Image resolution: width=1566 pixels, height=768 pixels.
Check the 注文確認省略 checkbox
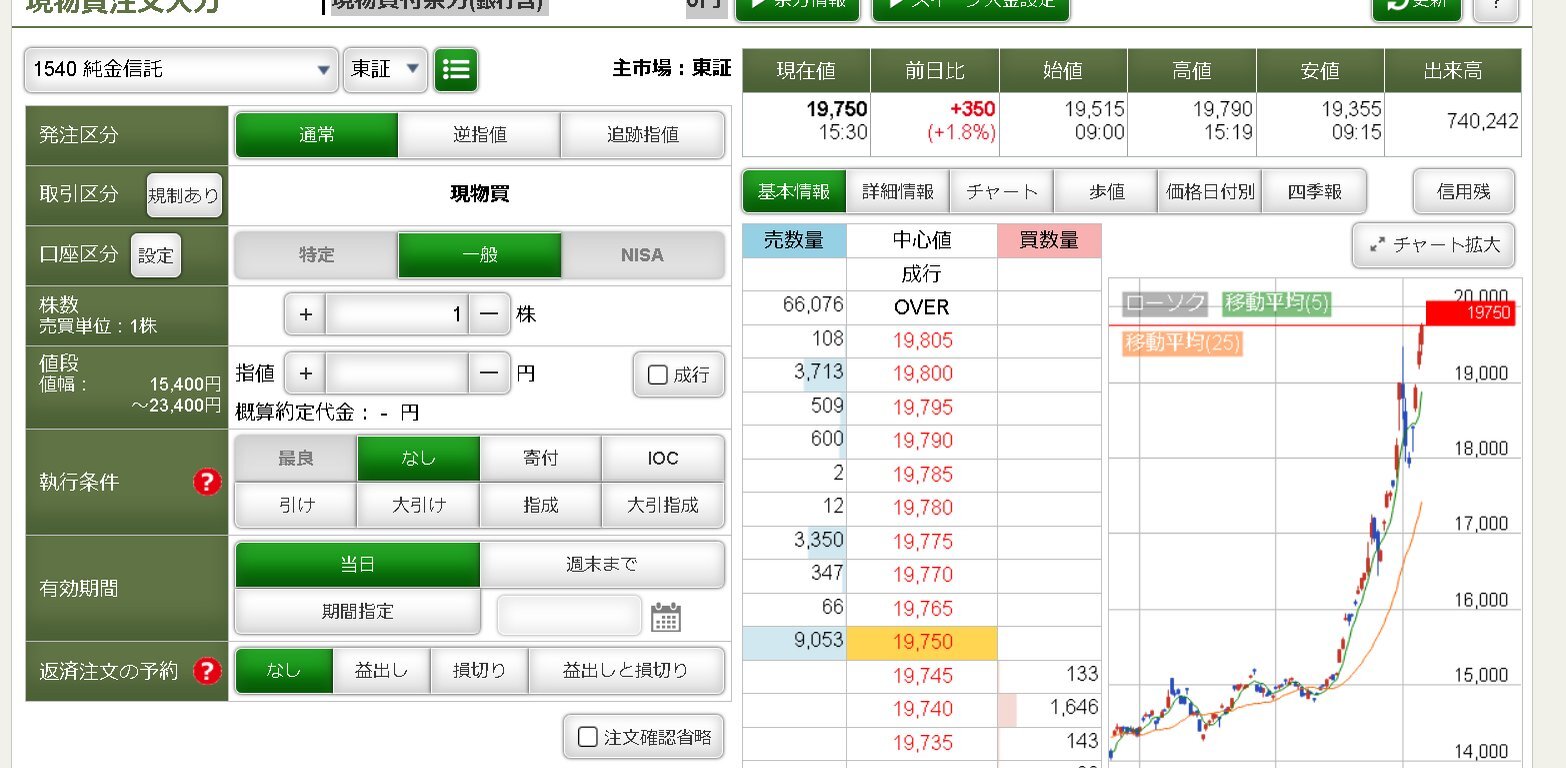click(x=589, y=738)
